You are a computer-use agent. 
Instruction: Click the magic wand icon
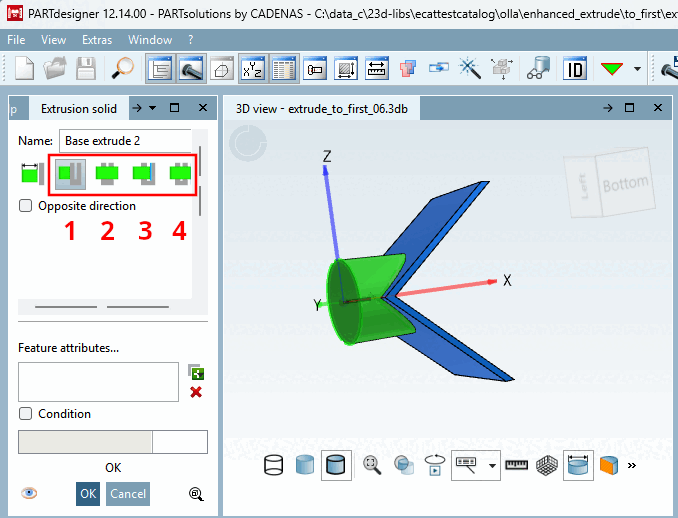click(470, 68)
